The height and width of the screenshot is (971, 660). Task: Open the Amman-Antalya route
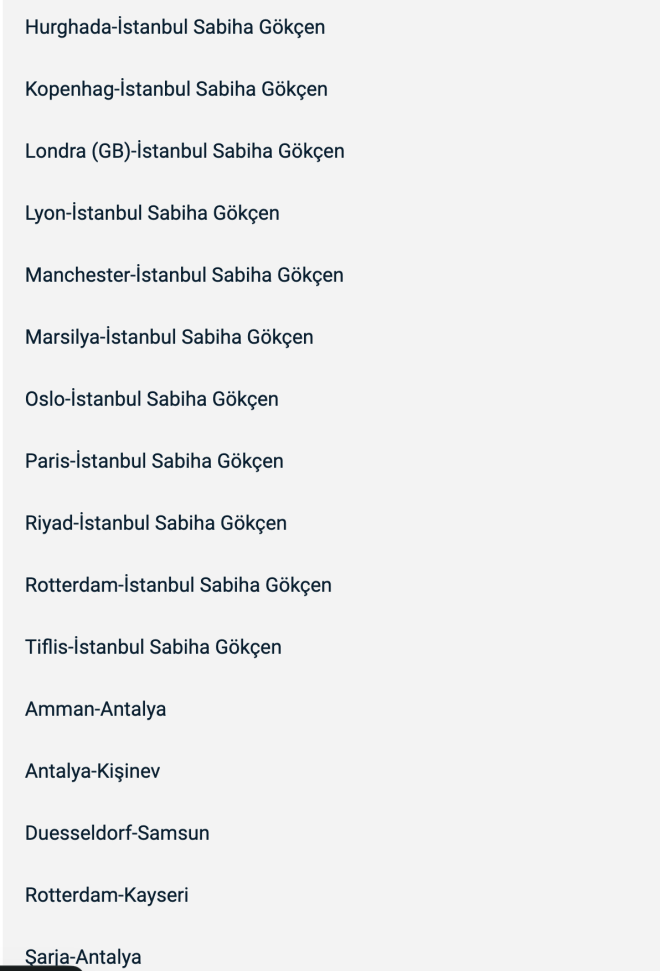pyautogui.click(x=96, y=710)
